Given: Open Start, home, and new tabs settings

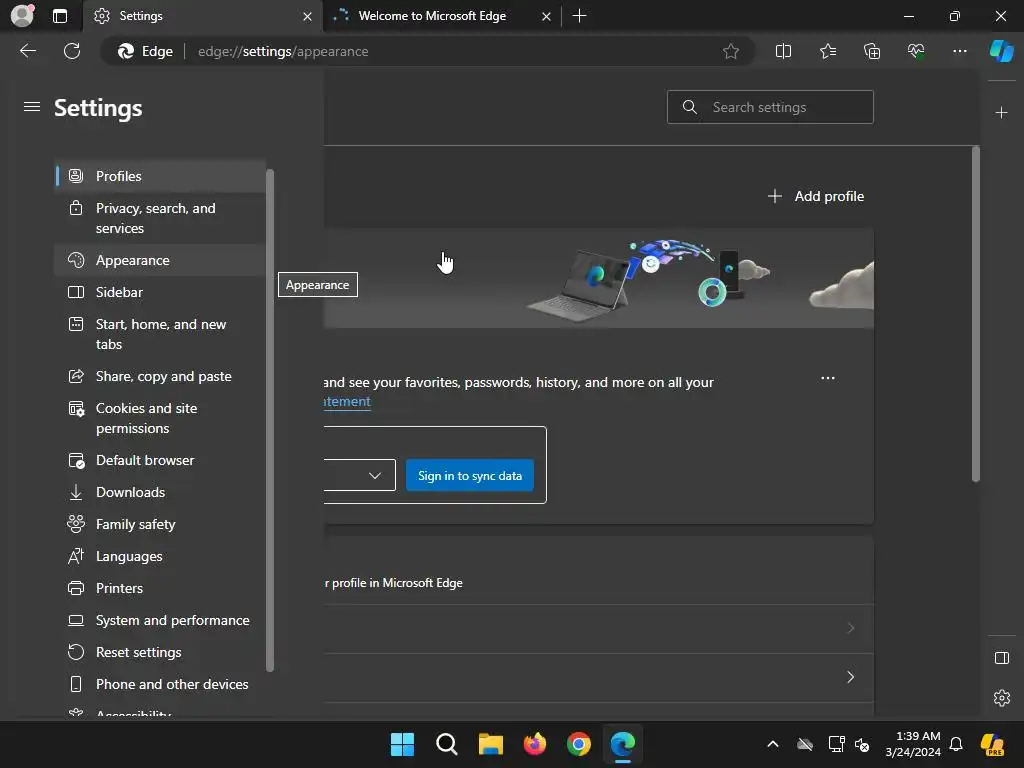Looking at the screenshot, I should [160, 334].
